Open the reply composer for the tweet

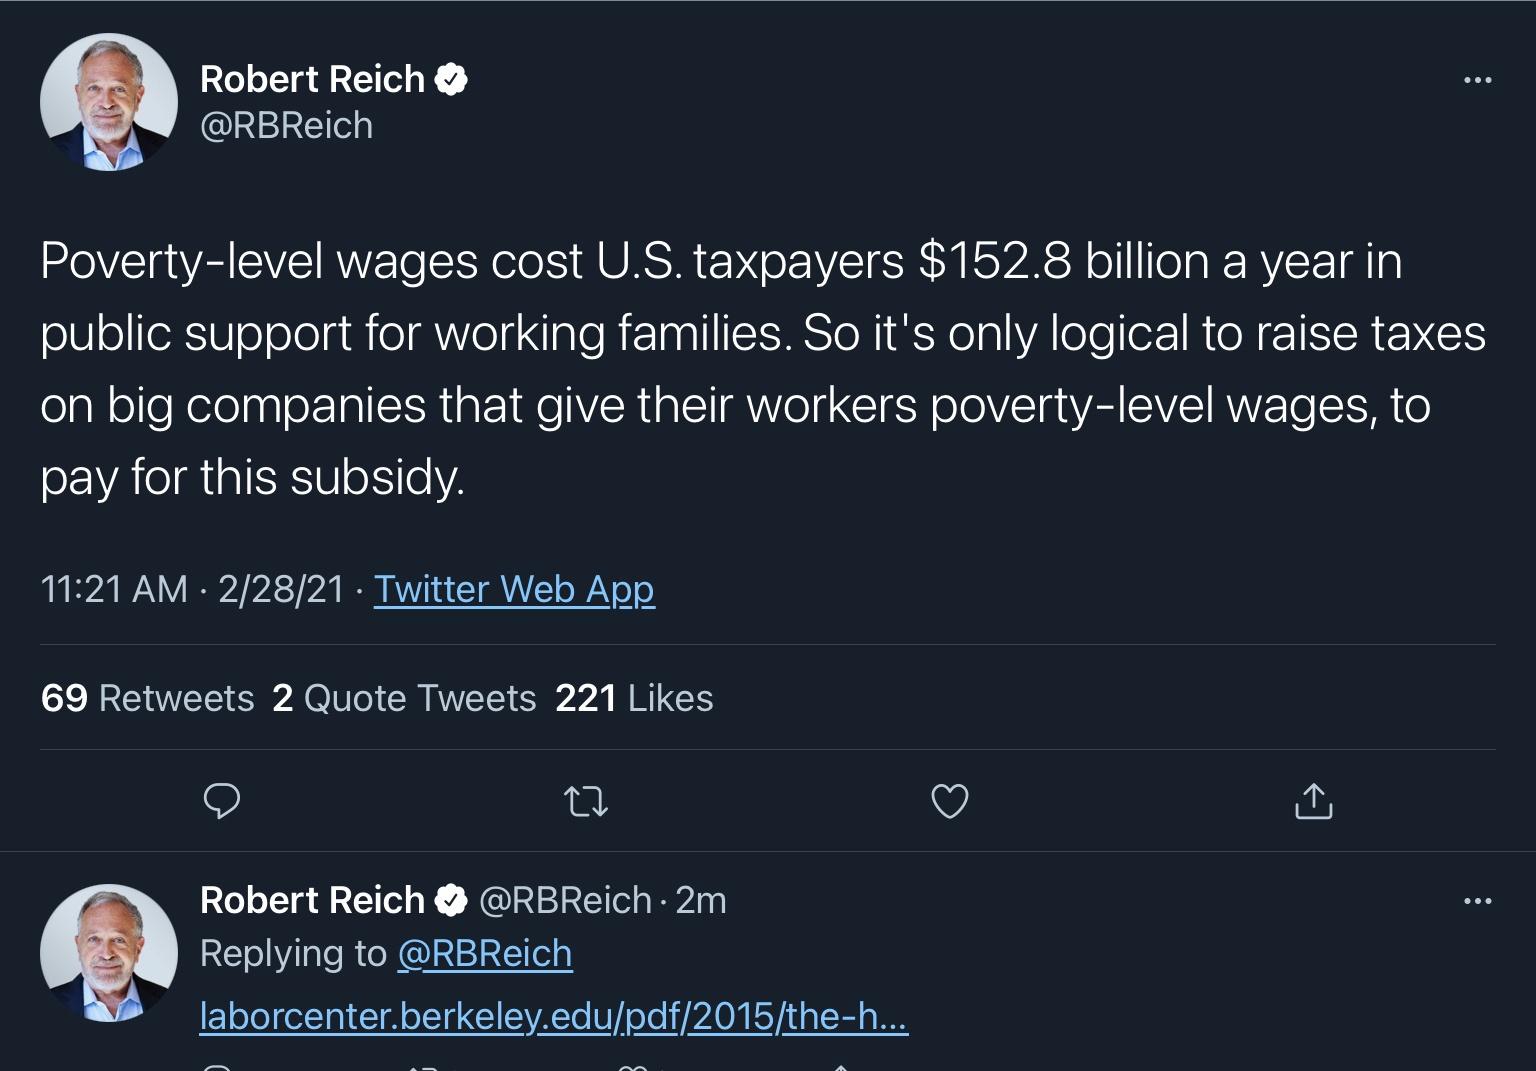tap(222, 801)
